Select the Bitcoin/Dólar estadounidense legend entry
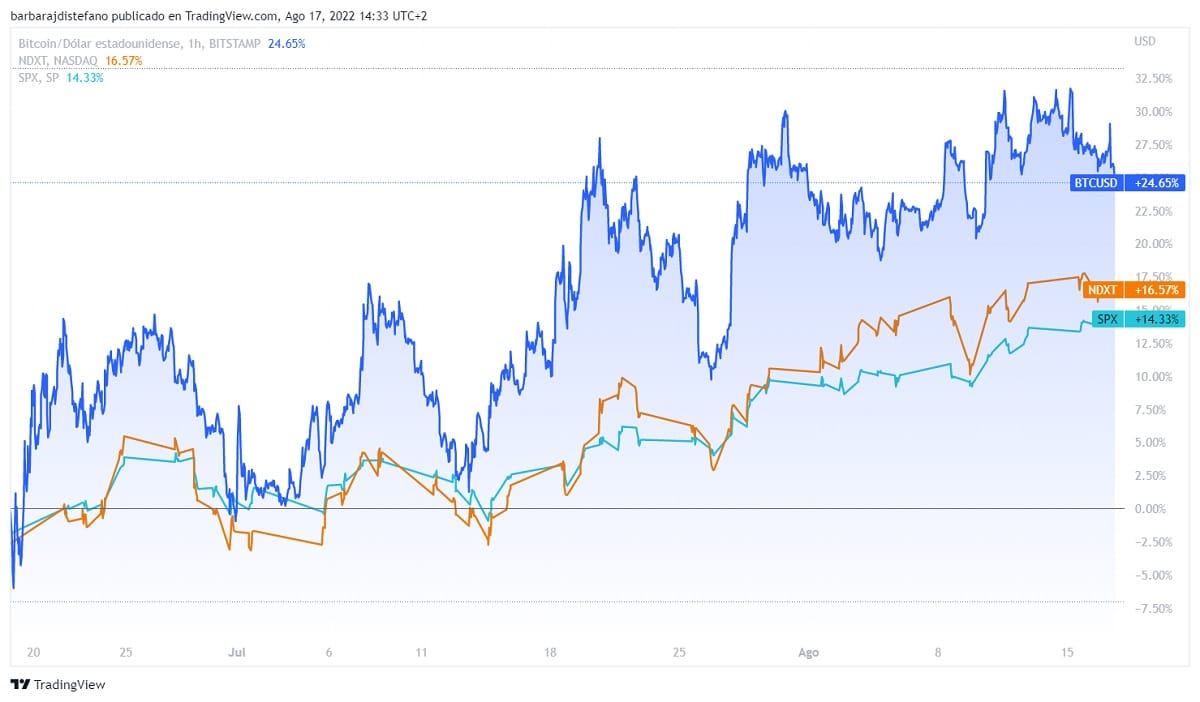This screenshot has height=702, width=1200. coord(100,44)
